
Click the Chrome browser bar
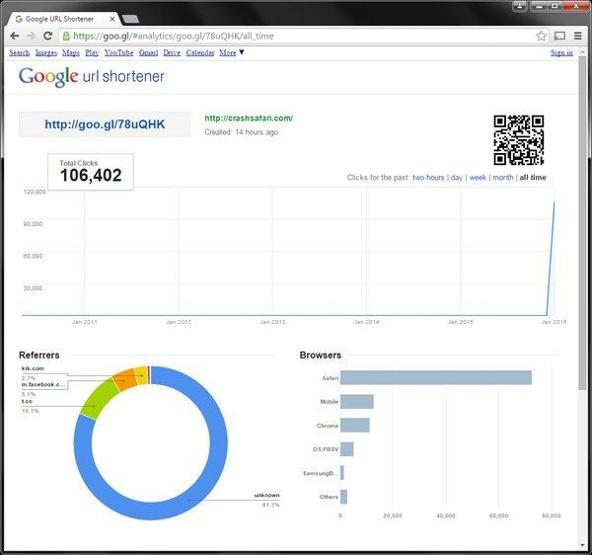[355, 425]
